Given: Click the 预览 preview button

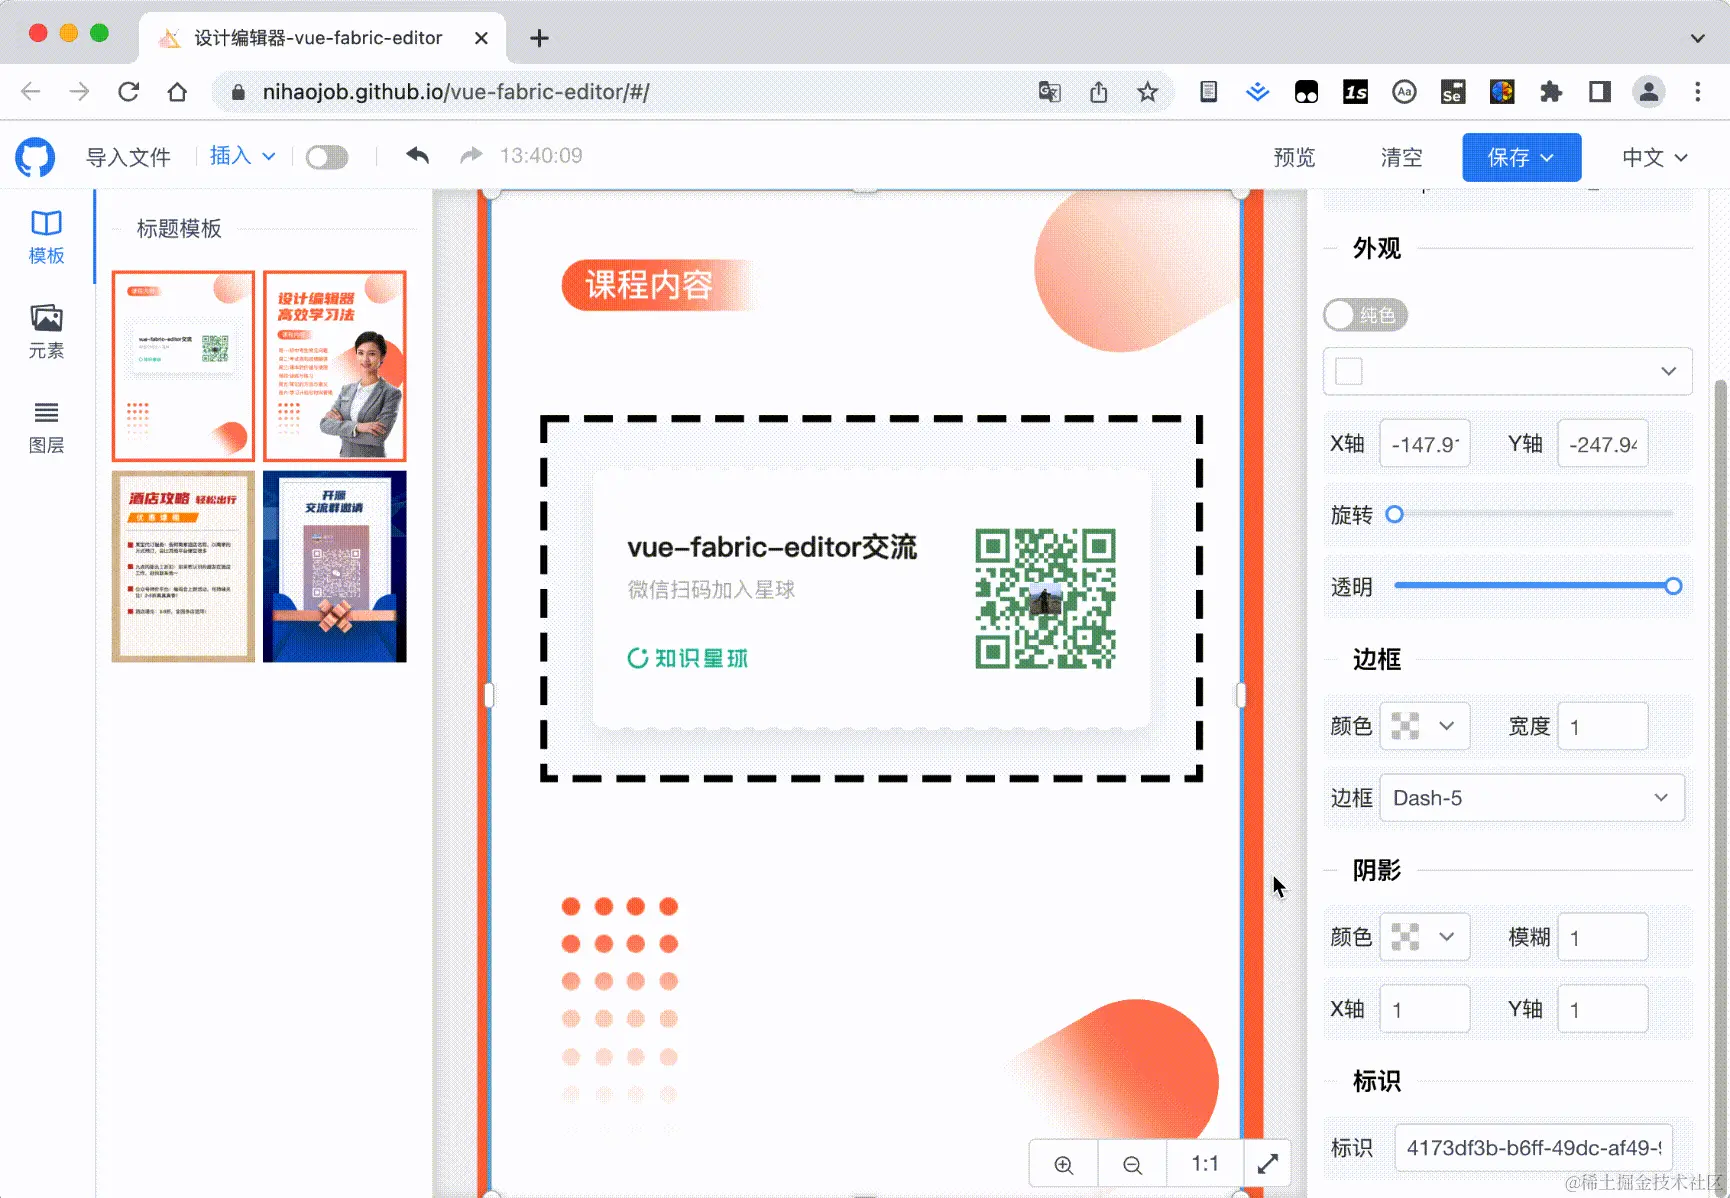Looking at the screenshot, I should (1294, 157).
